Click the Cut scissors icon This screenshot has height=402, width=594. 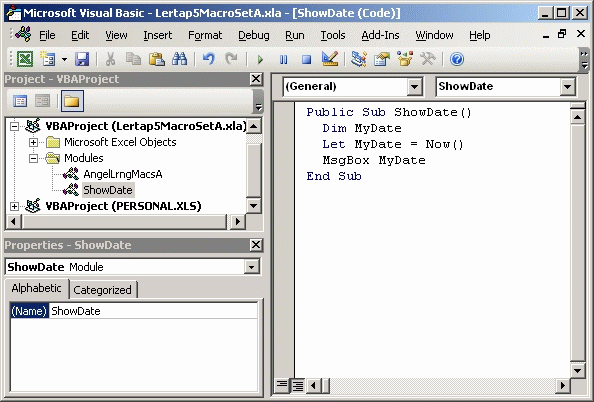[x=110, y=59]
